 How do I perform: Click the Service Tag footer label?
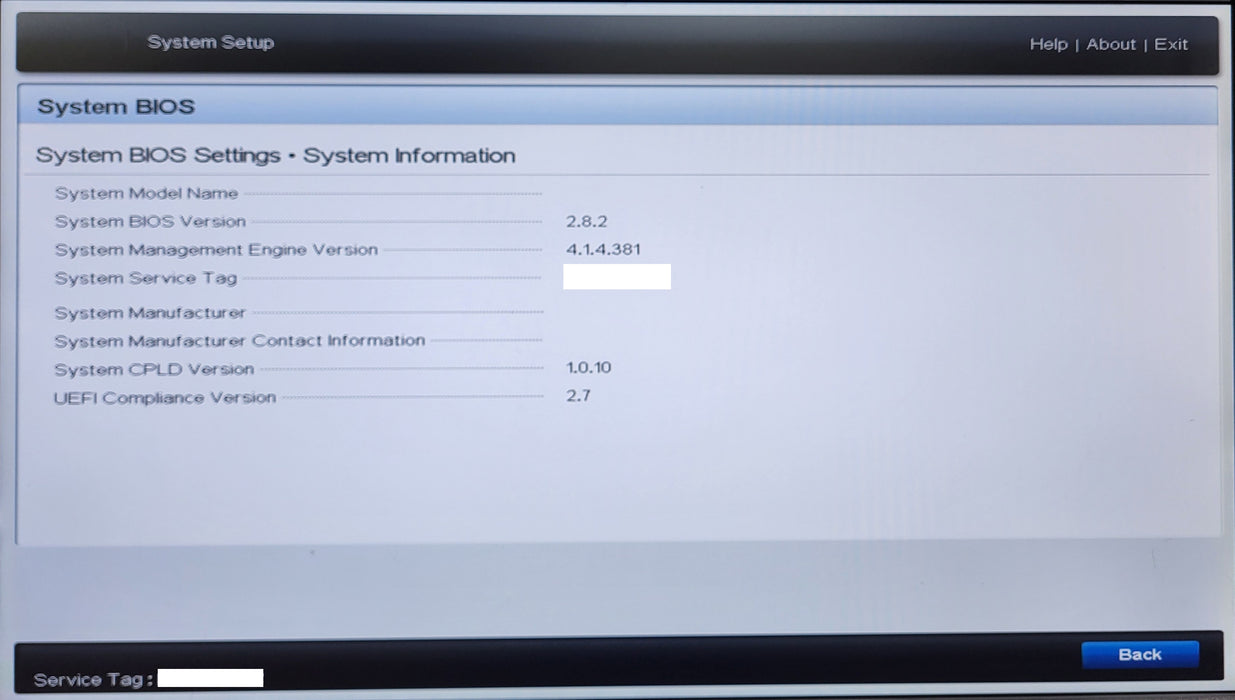pos(94,680)
